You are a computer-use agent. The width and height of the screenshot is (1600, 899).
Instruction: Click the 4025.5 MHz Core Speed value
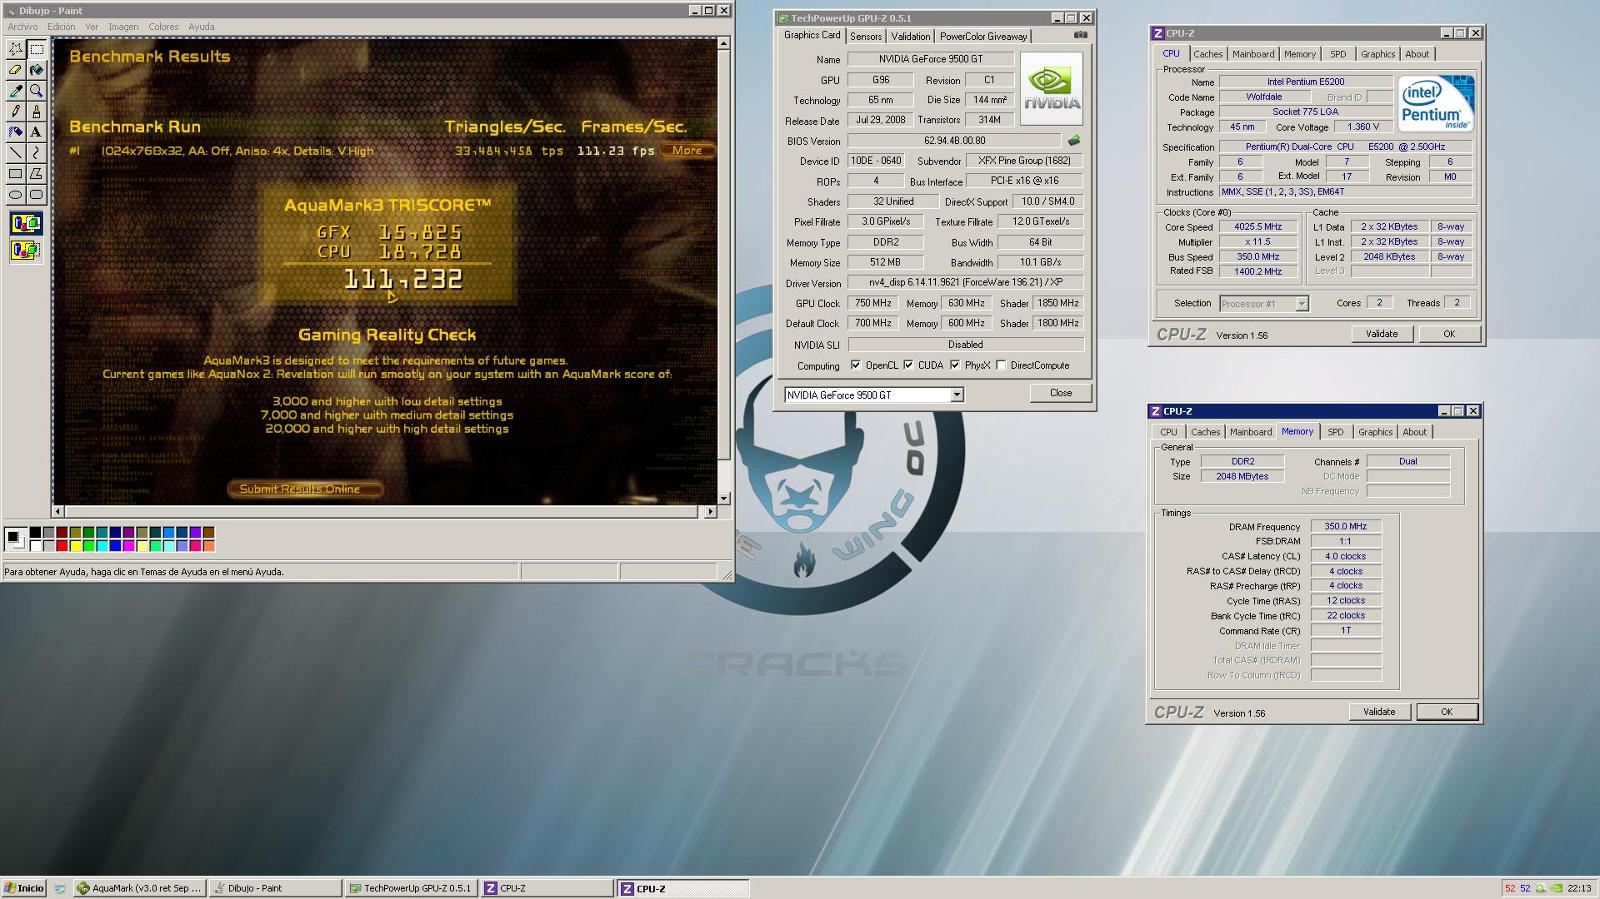coord(1257,227)
